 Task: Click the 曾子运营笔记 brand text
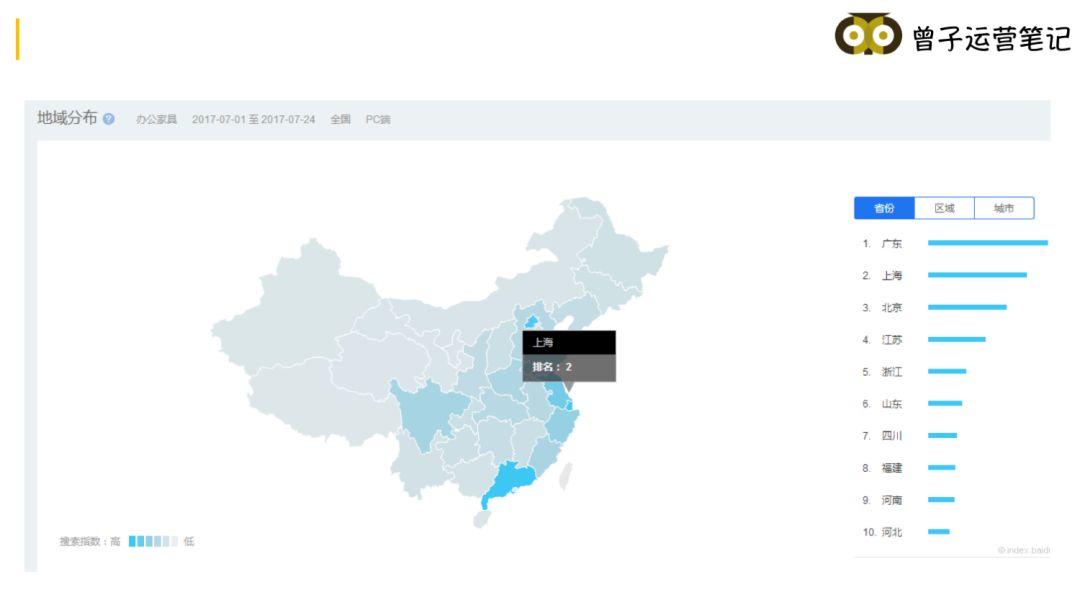(x=992, y=39)
